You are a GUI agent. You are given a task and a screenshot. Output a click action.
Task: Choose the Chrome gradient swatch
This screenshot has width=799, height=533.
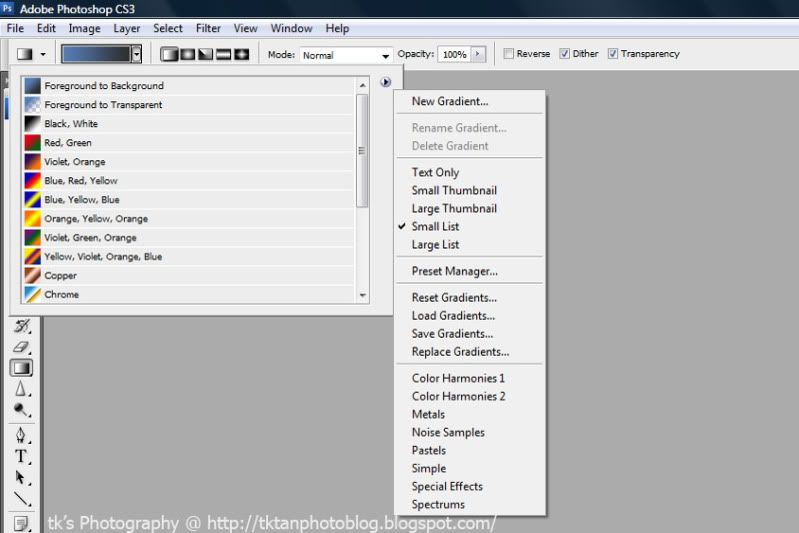(33, 295)
